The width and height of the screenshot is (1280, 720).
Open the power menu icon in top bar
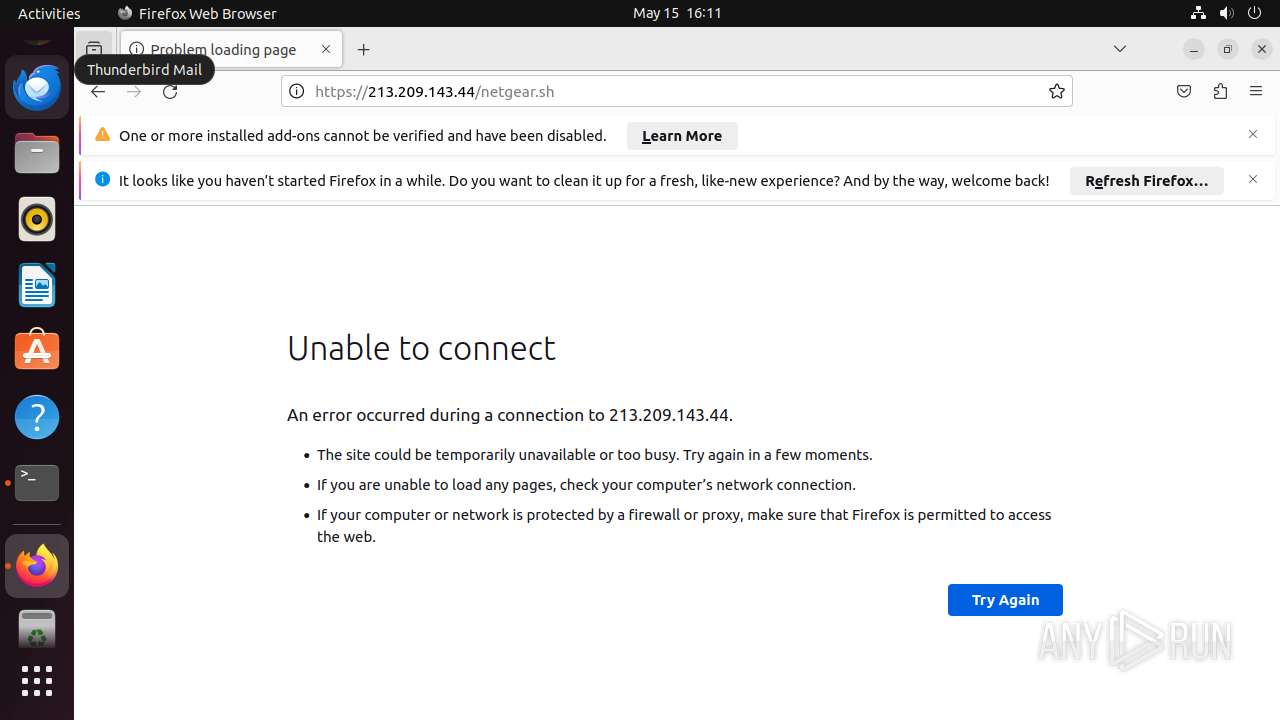pos(1256,13)
